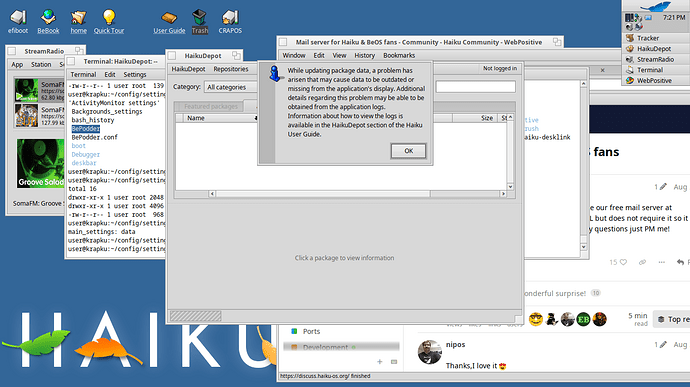Image resolution: width=690 pixels, height=387 pixels.
Task: Click the package list horizontal scroll left arrow
Action: pos(212,194)
